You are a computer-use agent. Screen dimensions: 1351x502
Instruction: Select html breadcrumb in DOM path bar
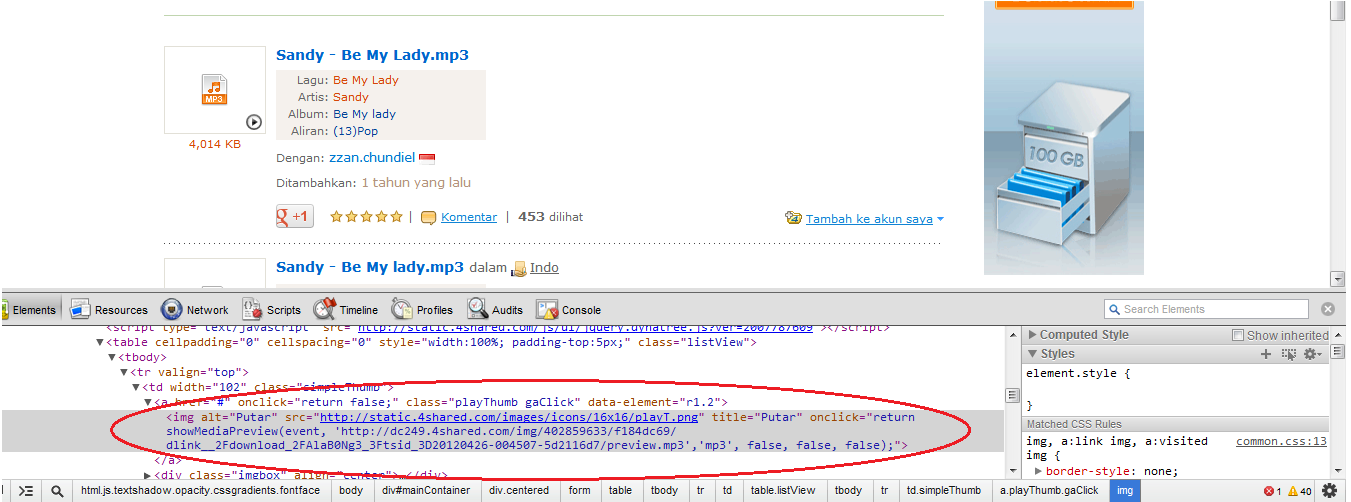click(200, 491)
